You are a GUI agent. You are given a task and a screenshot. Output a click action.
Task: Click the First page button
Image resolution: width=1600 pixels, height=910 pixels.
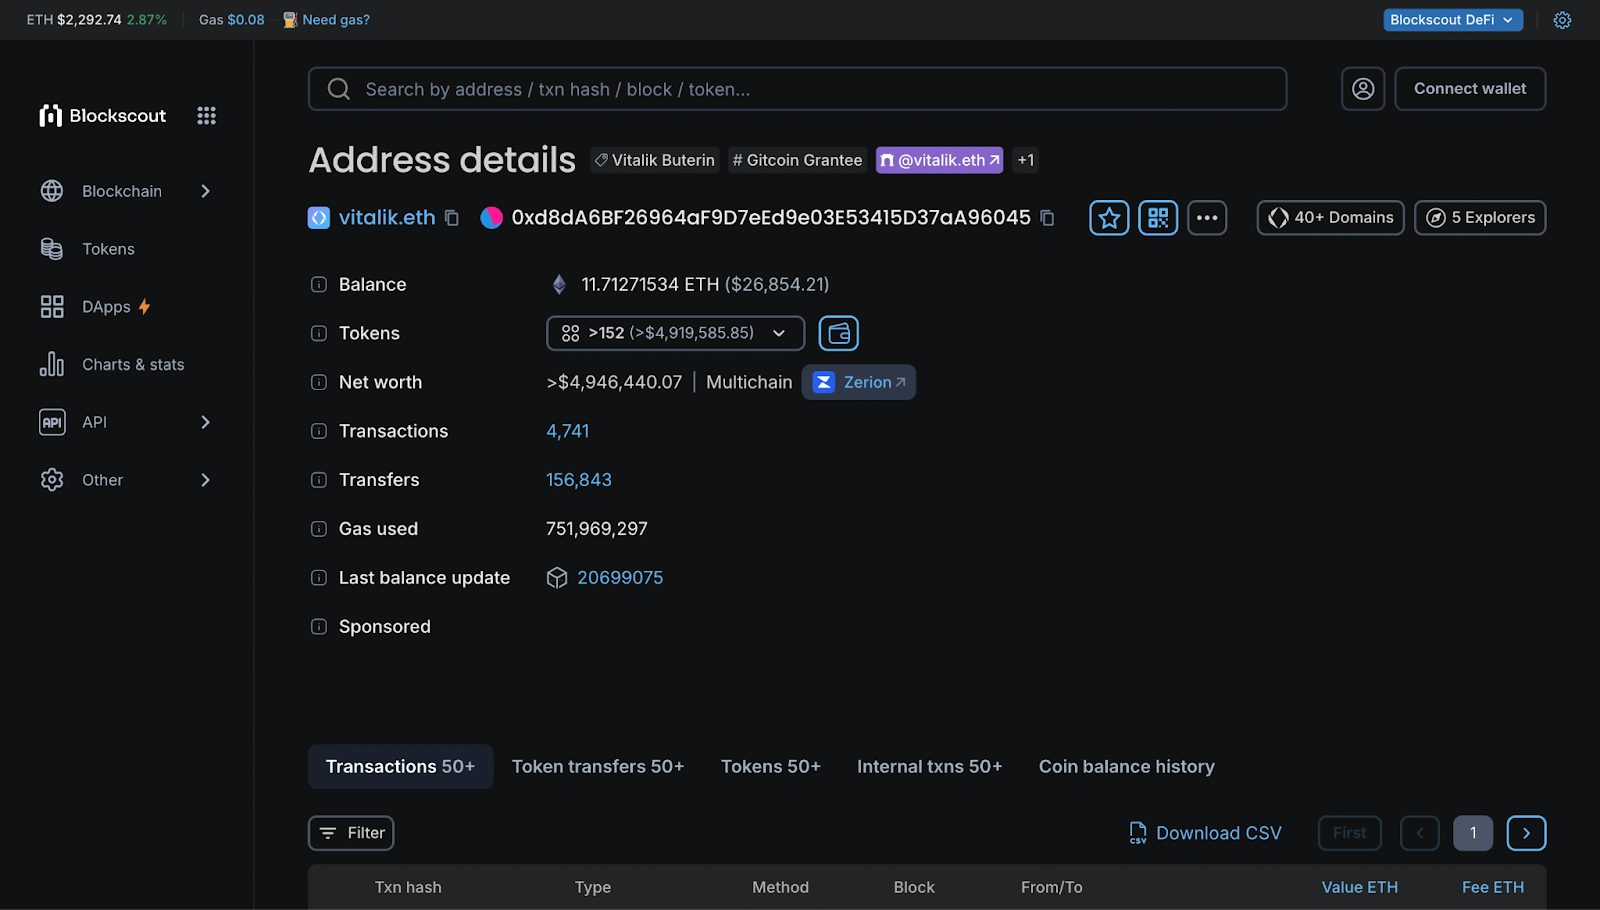coord(1350,833)
